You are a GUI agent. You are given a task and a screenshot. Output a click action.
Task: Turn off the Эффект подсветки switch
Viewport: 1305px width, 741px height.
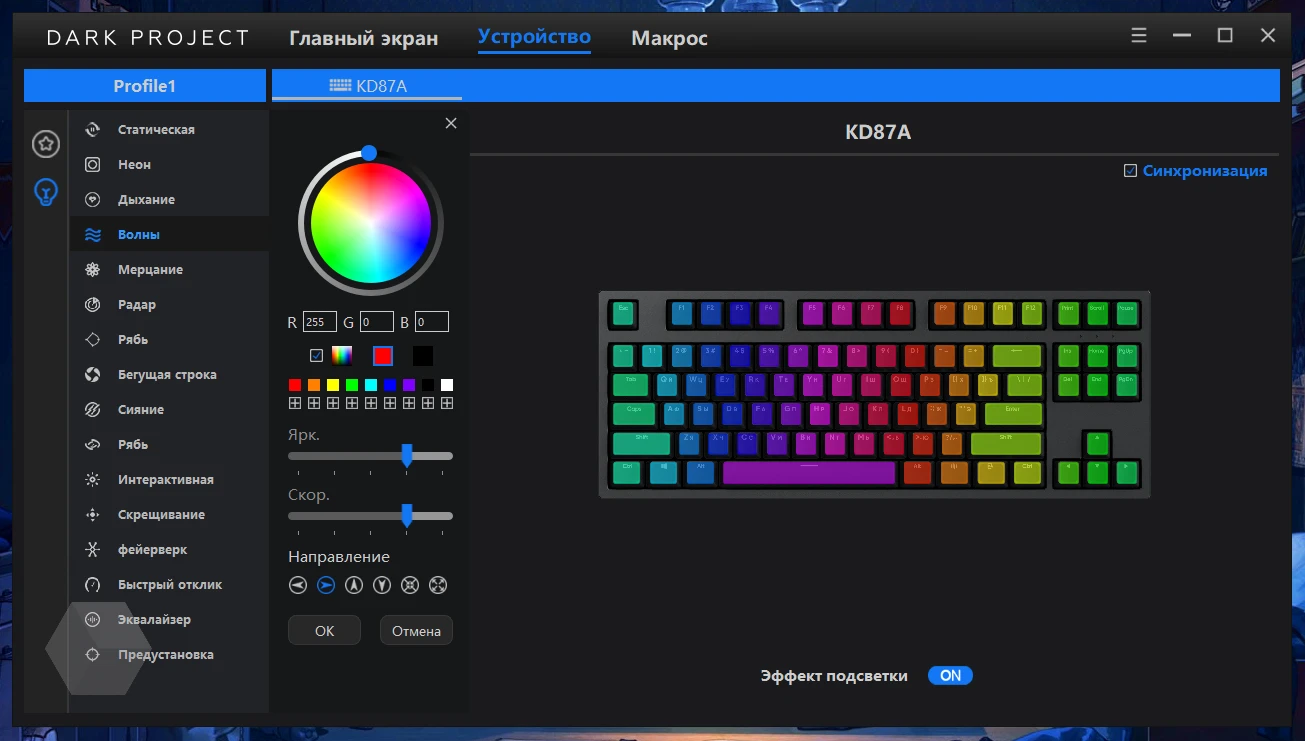(x=949, y=676)
